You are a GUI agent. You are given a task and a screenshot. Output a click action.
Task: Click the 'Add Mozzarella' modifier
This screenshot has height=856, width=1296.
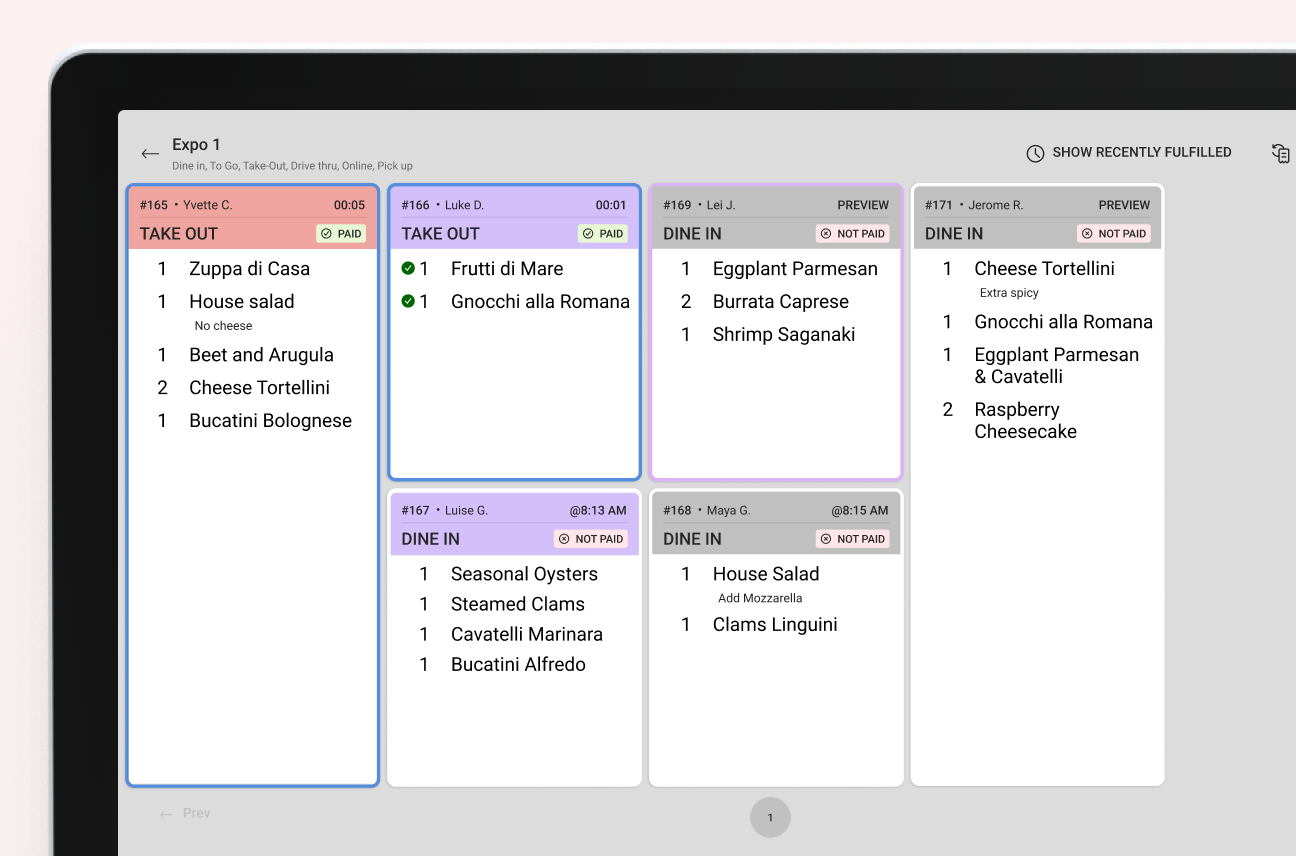pyautogui.click(x=760, y=598)
